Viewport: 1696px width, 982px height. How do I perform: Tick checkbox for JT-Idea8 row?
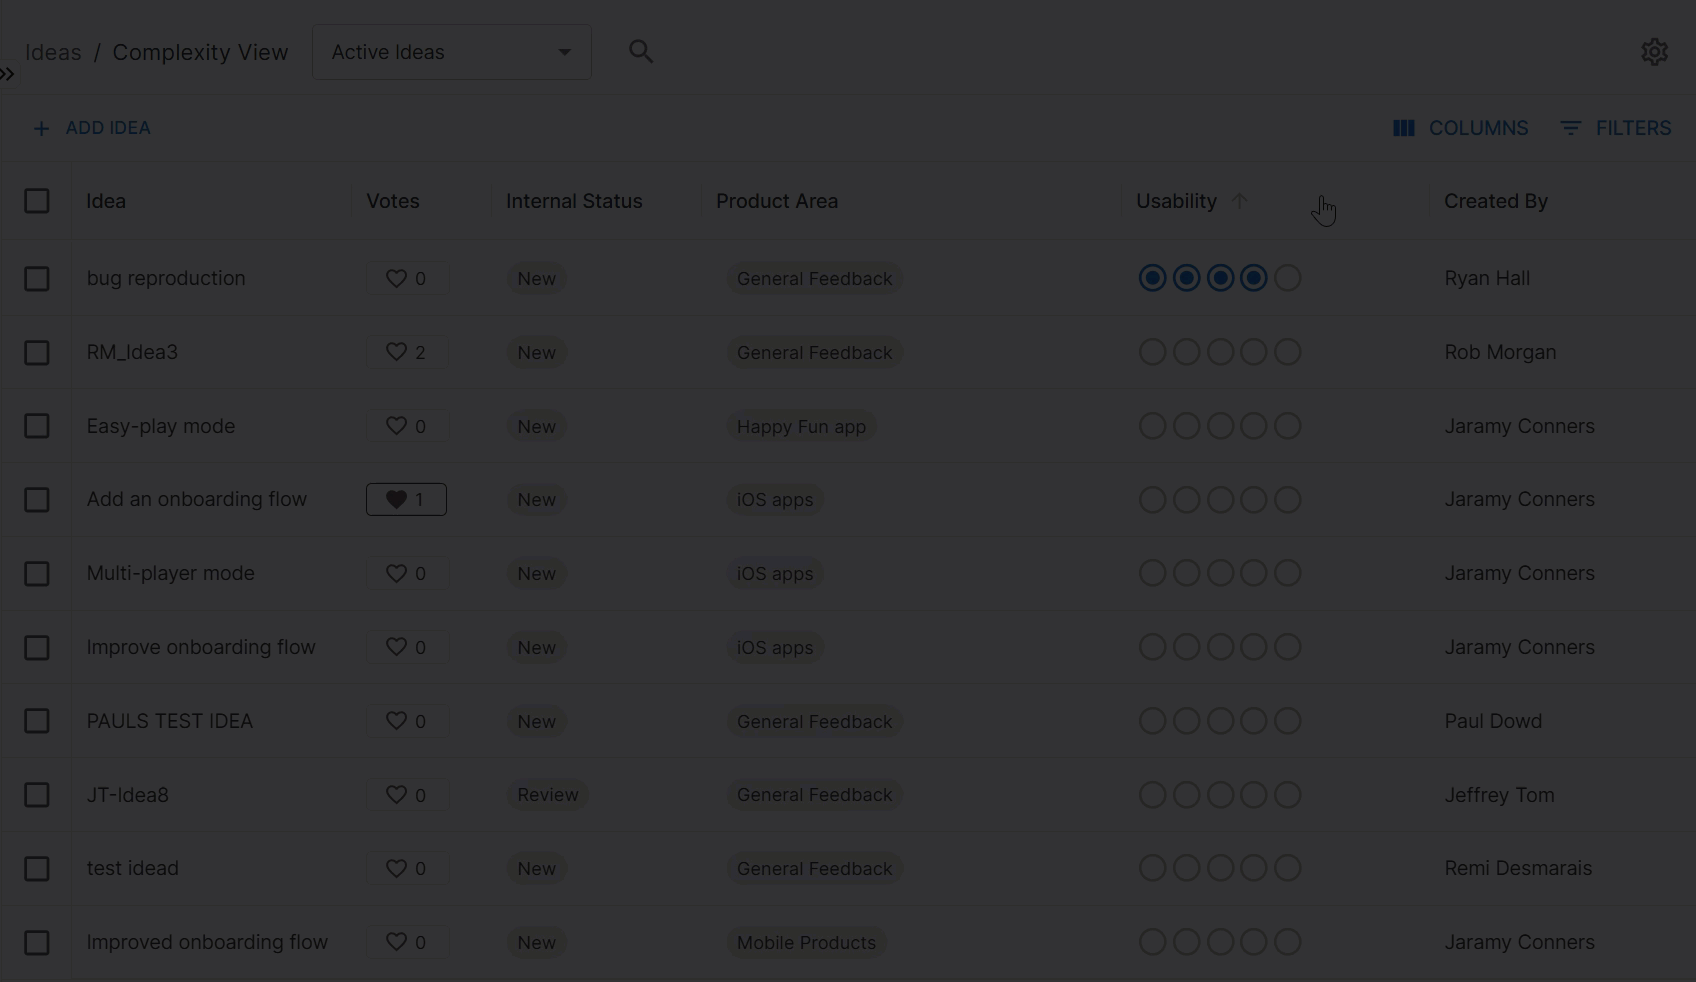tap(37, 795)
